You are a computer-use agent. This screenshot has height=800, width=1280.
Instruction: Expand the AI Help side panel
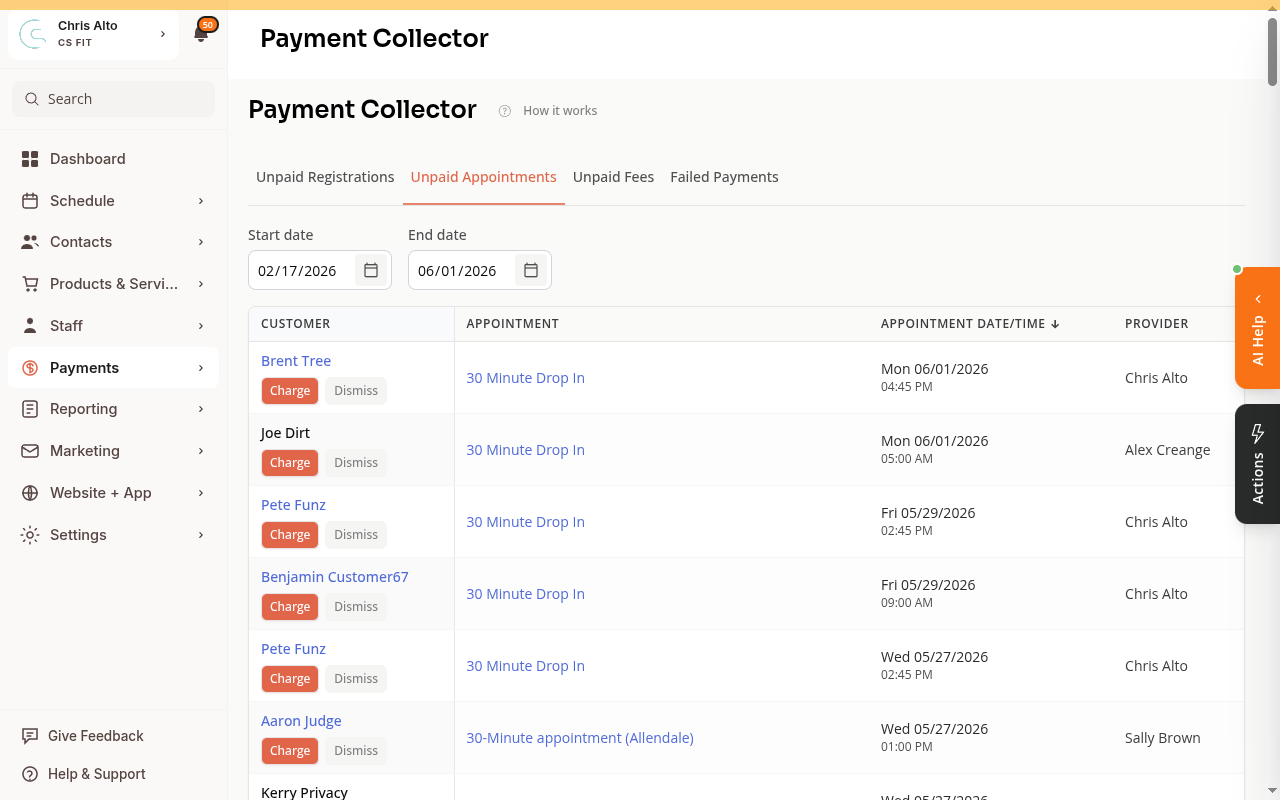point(1258,328)
